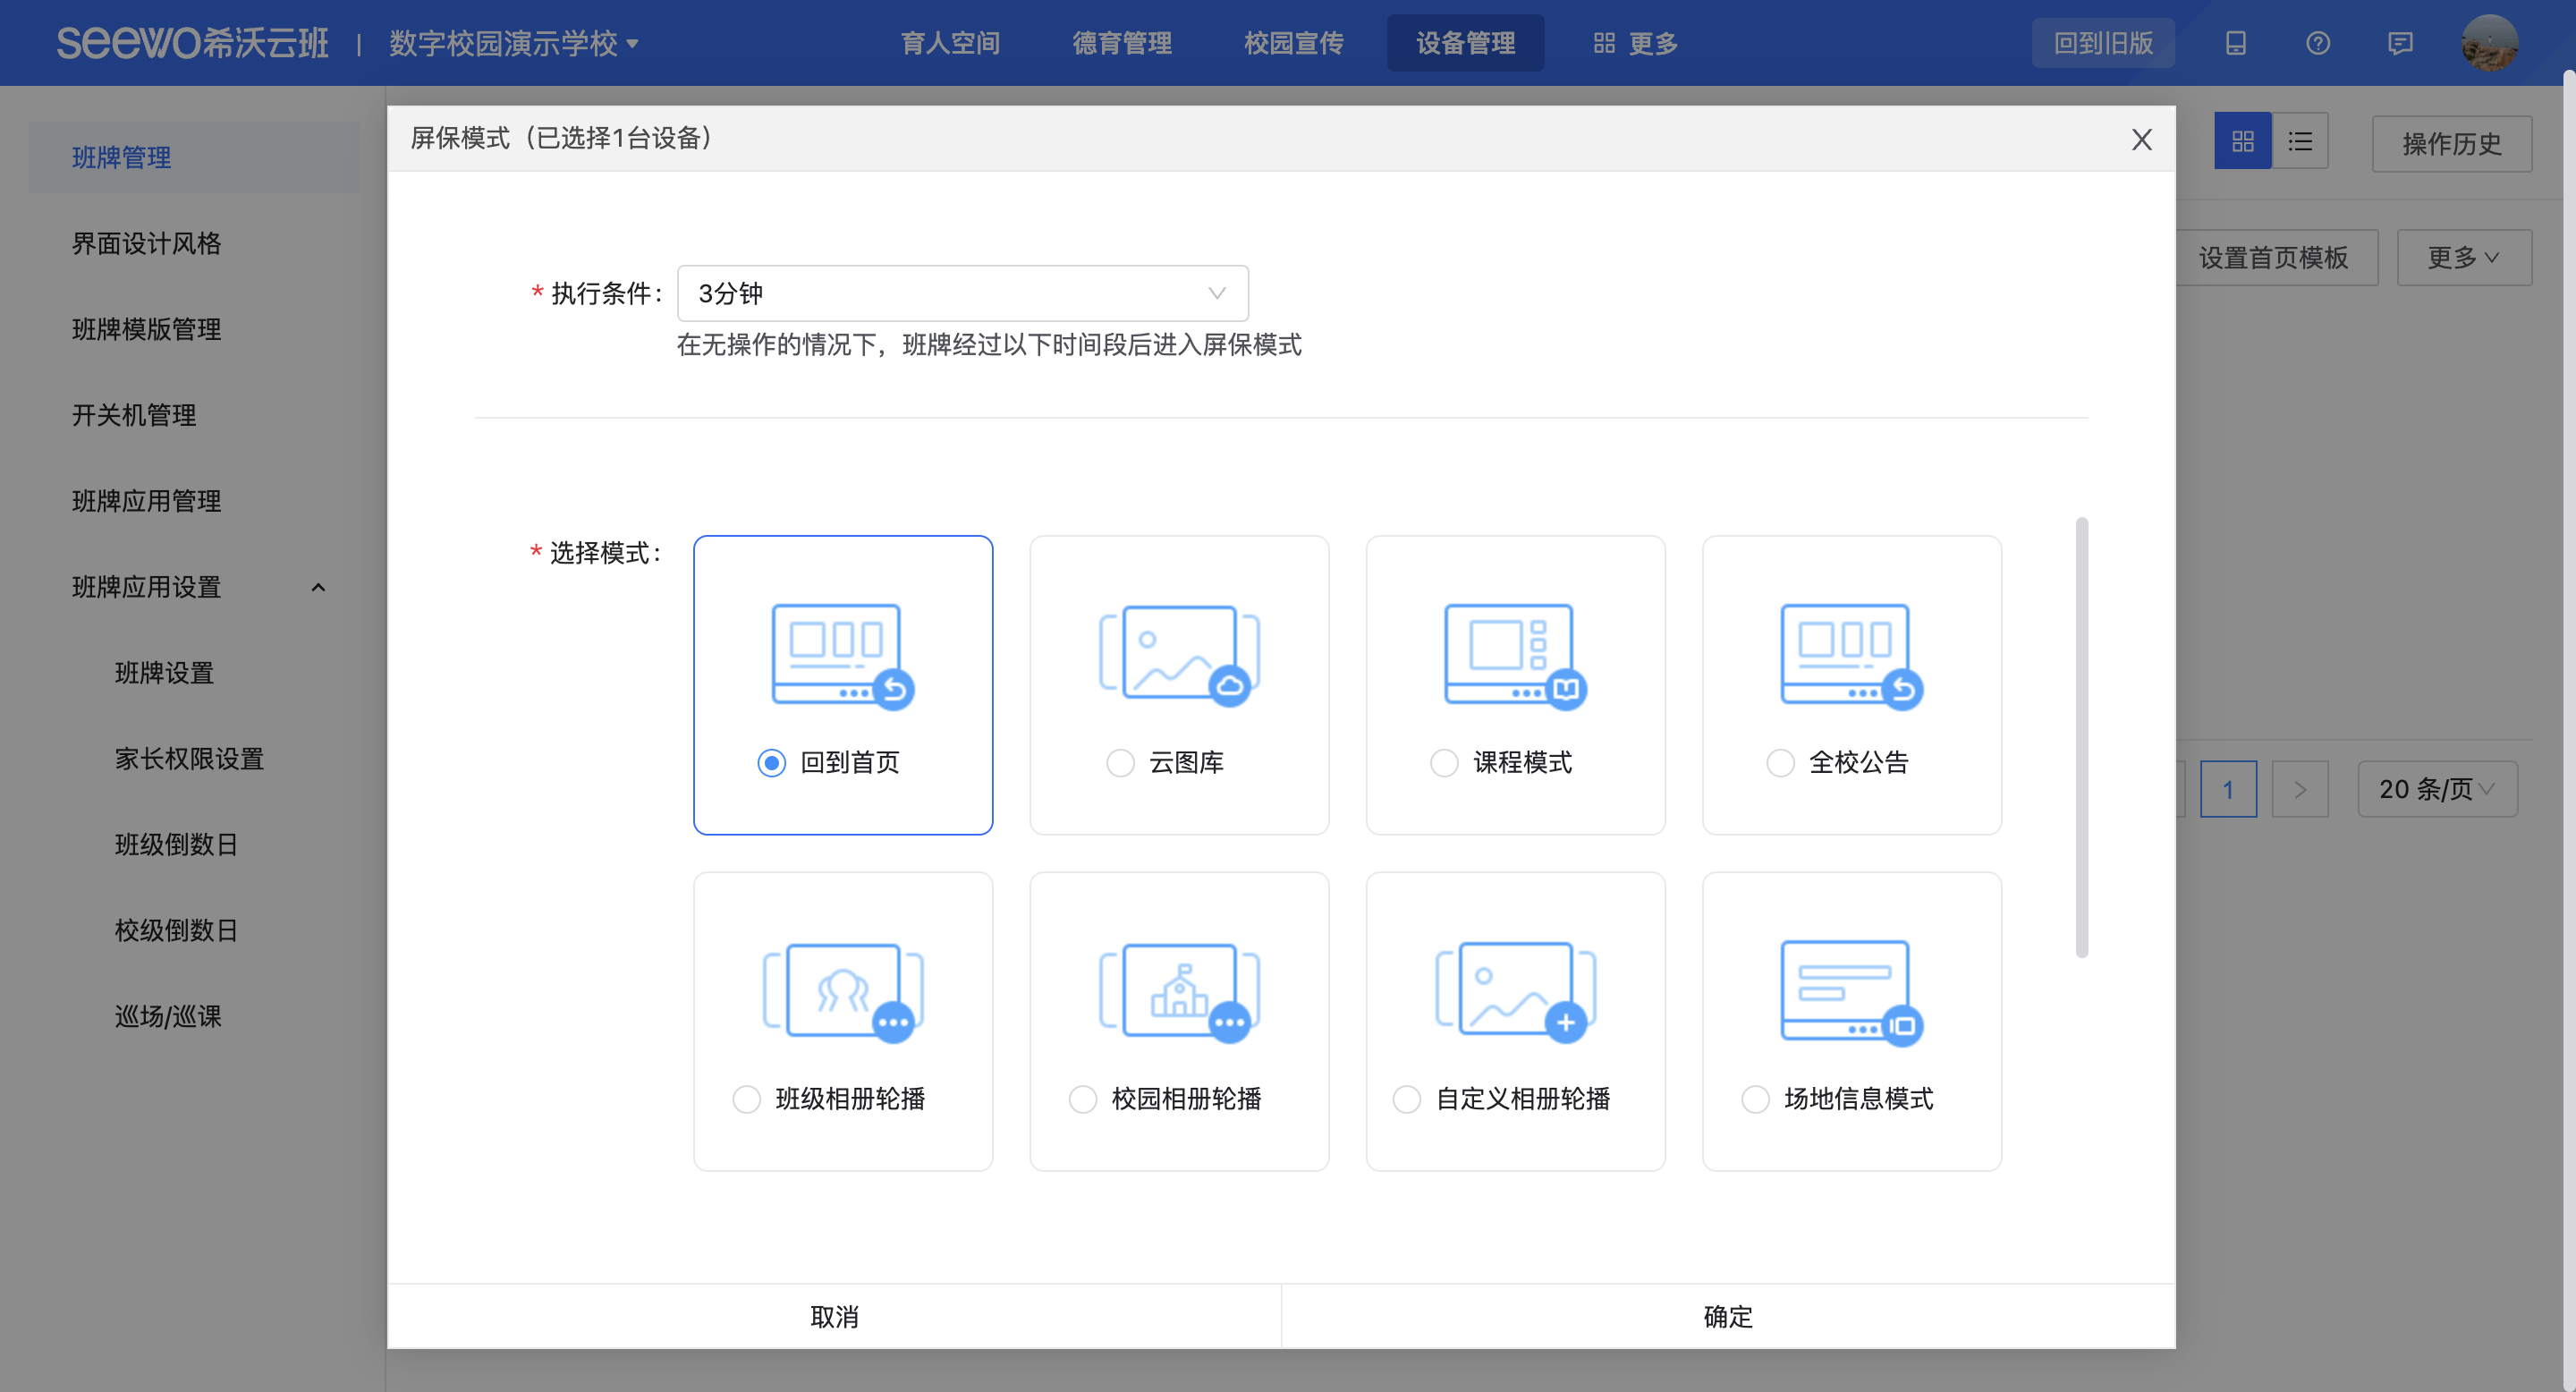Click the 课程模式 course mode illustration icon
This screenshot has width=2576, height=1392.
pyautogui.click(x=1516, y=656)
